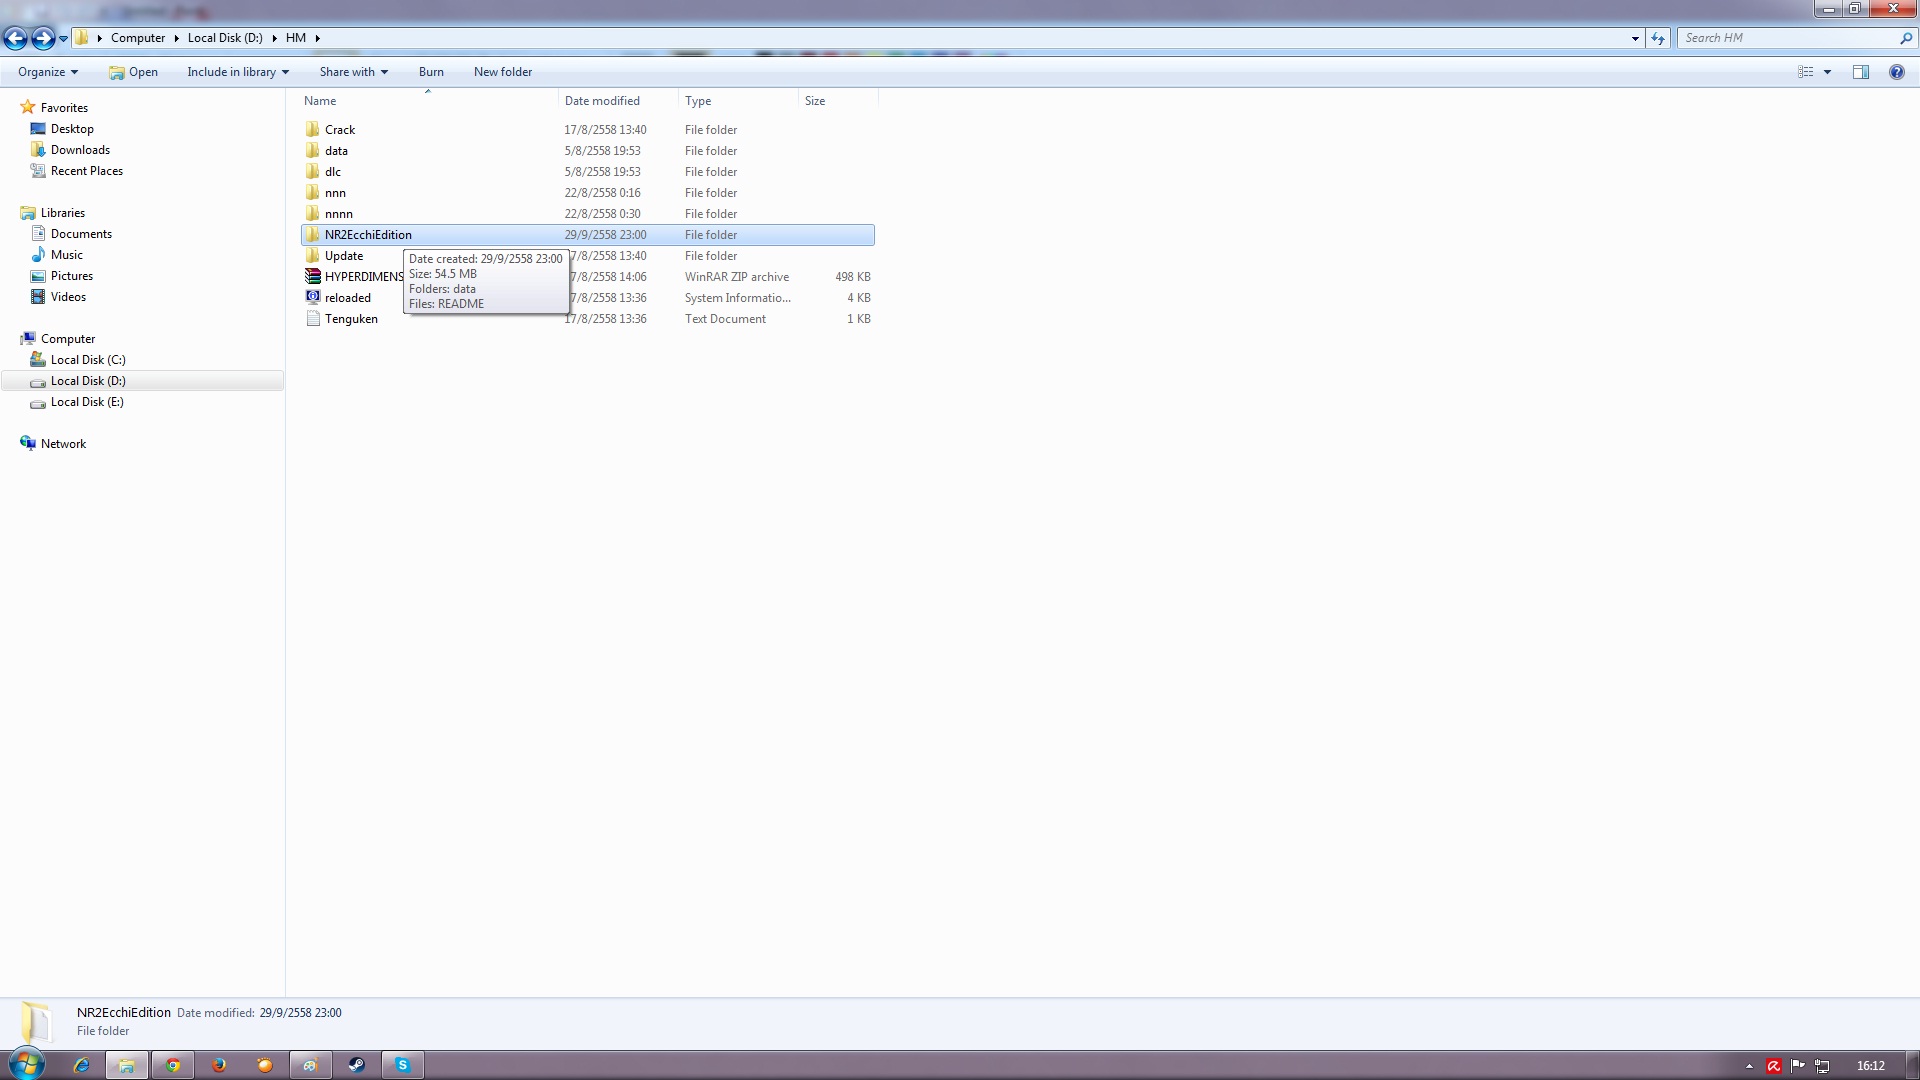
Task: Click the Refresh address bar icon
Action: [1658, 38]
